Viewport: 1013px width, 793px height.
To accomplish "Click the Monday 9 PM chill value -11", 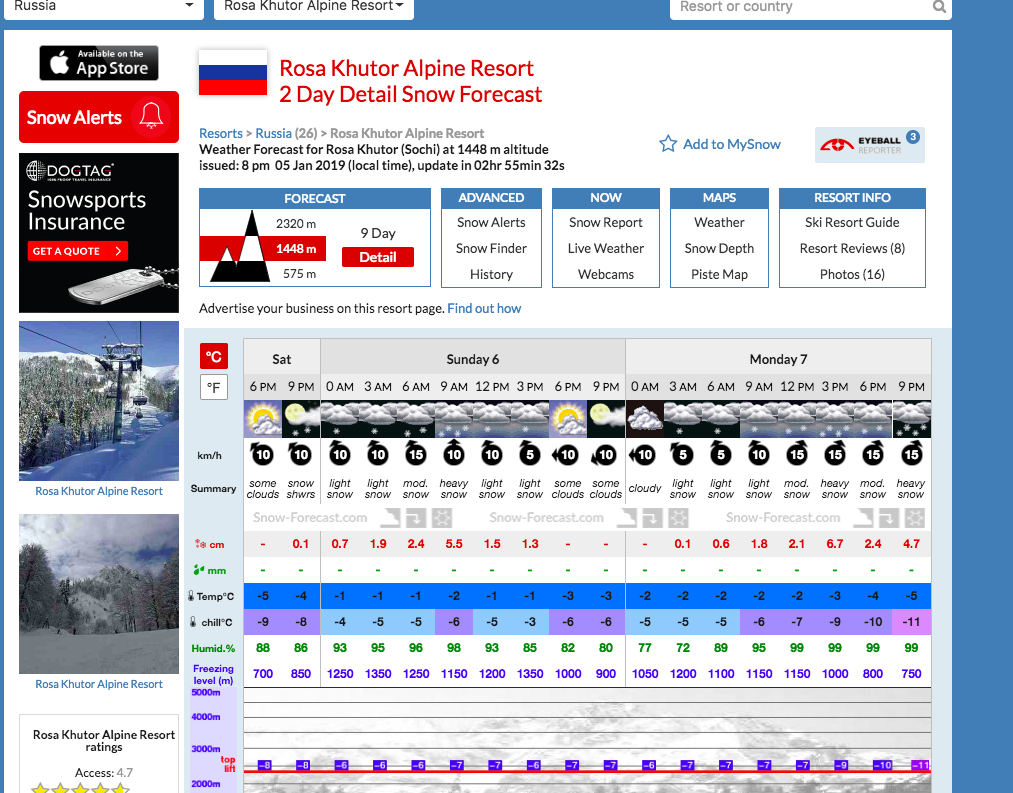I will coord(912,622).
